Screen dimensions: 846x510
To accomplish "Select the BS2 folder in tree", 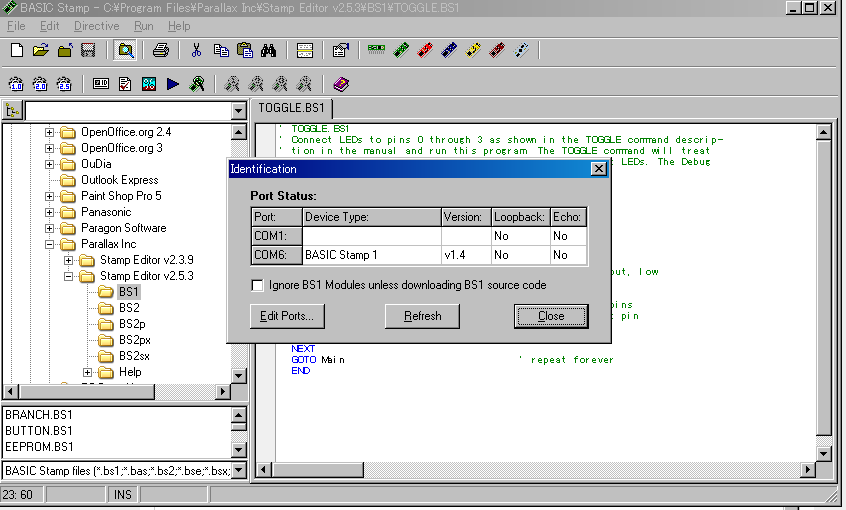I will 129,308.
